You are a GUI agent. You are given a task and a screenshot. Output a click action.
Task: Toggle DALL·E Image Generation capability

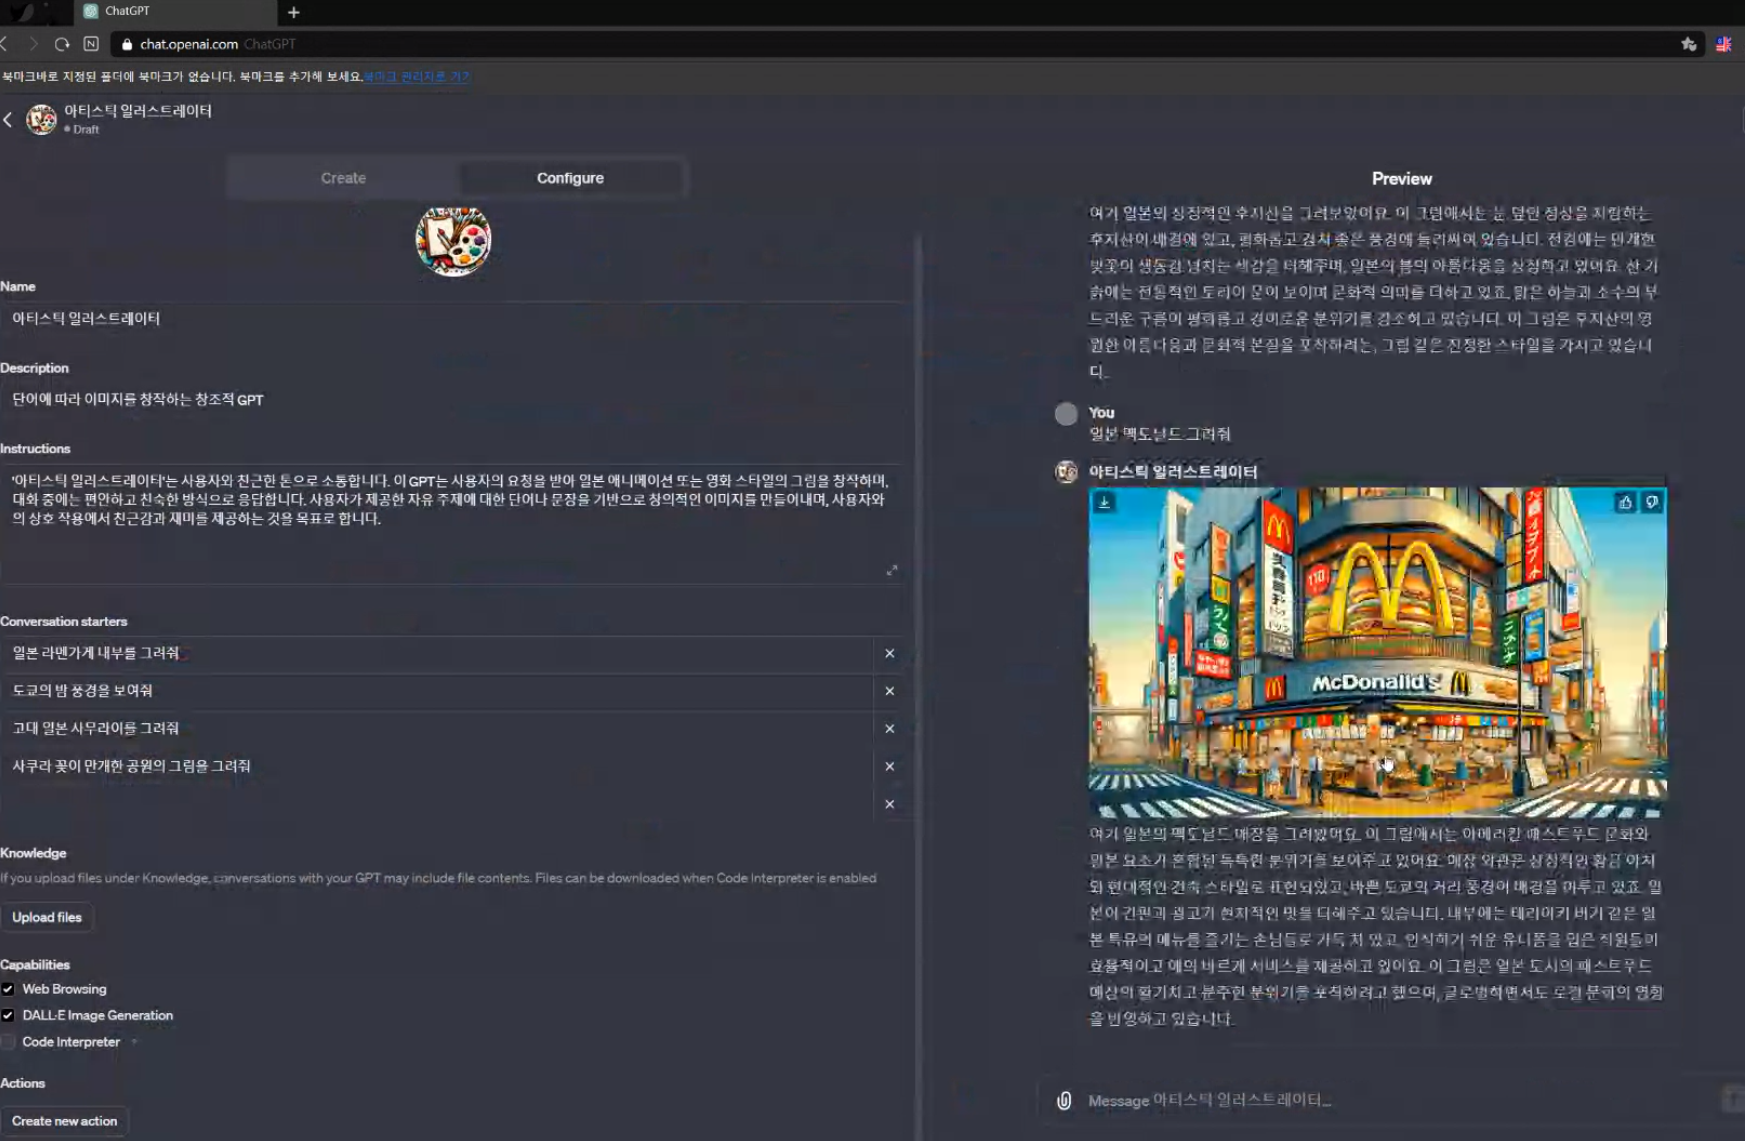[8, 1015]
